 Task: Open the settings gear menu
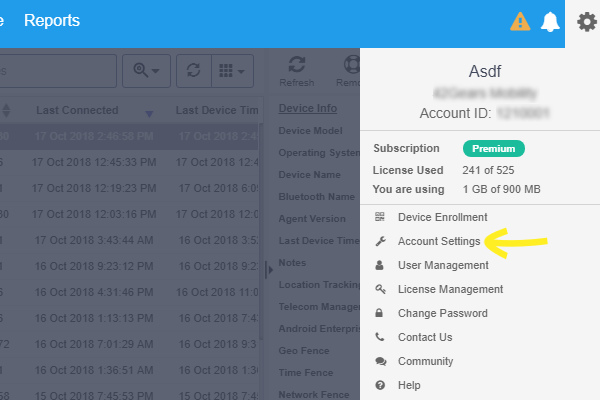[587, 21]
